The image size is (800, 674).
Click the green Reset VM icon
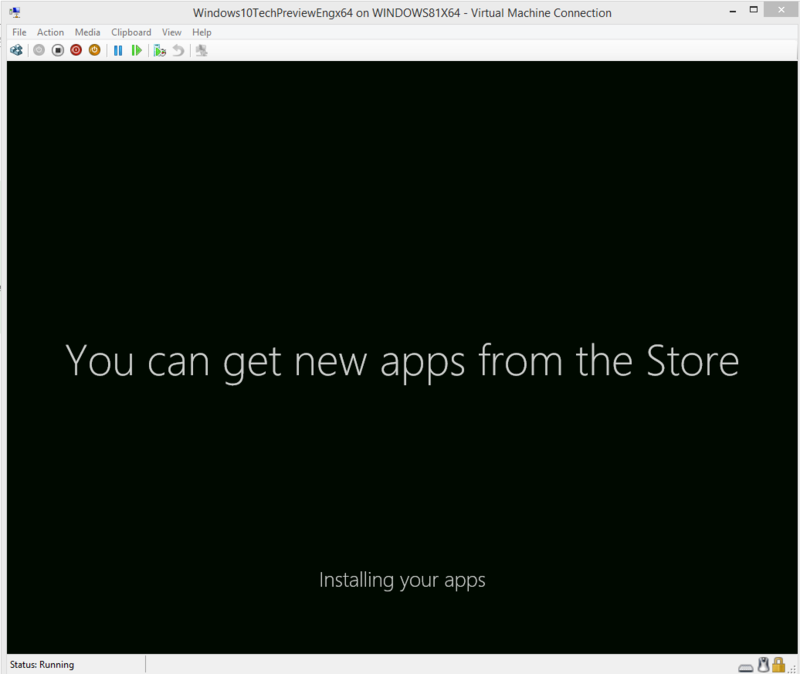pos(136,51)
